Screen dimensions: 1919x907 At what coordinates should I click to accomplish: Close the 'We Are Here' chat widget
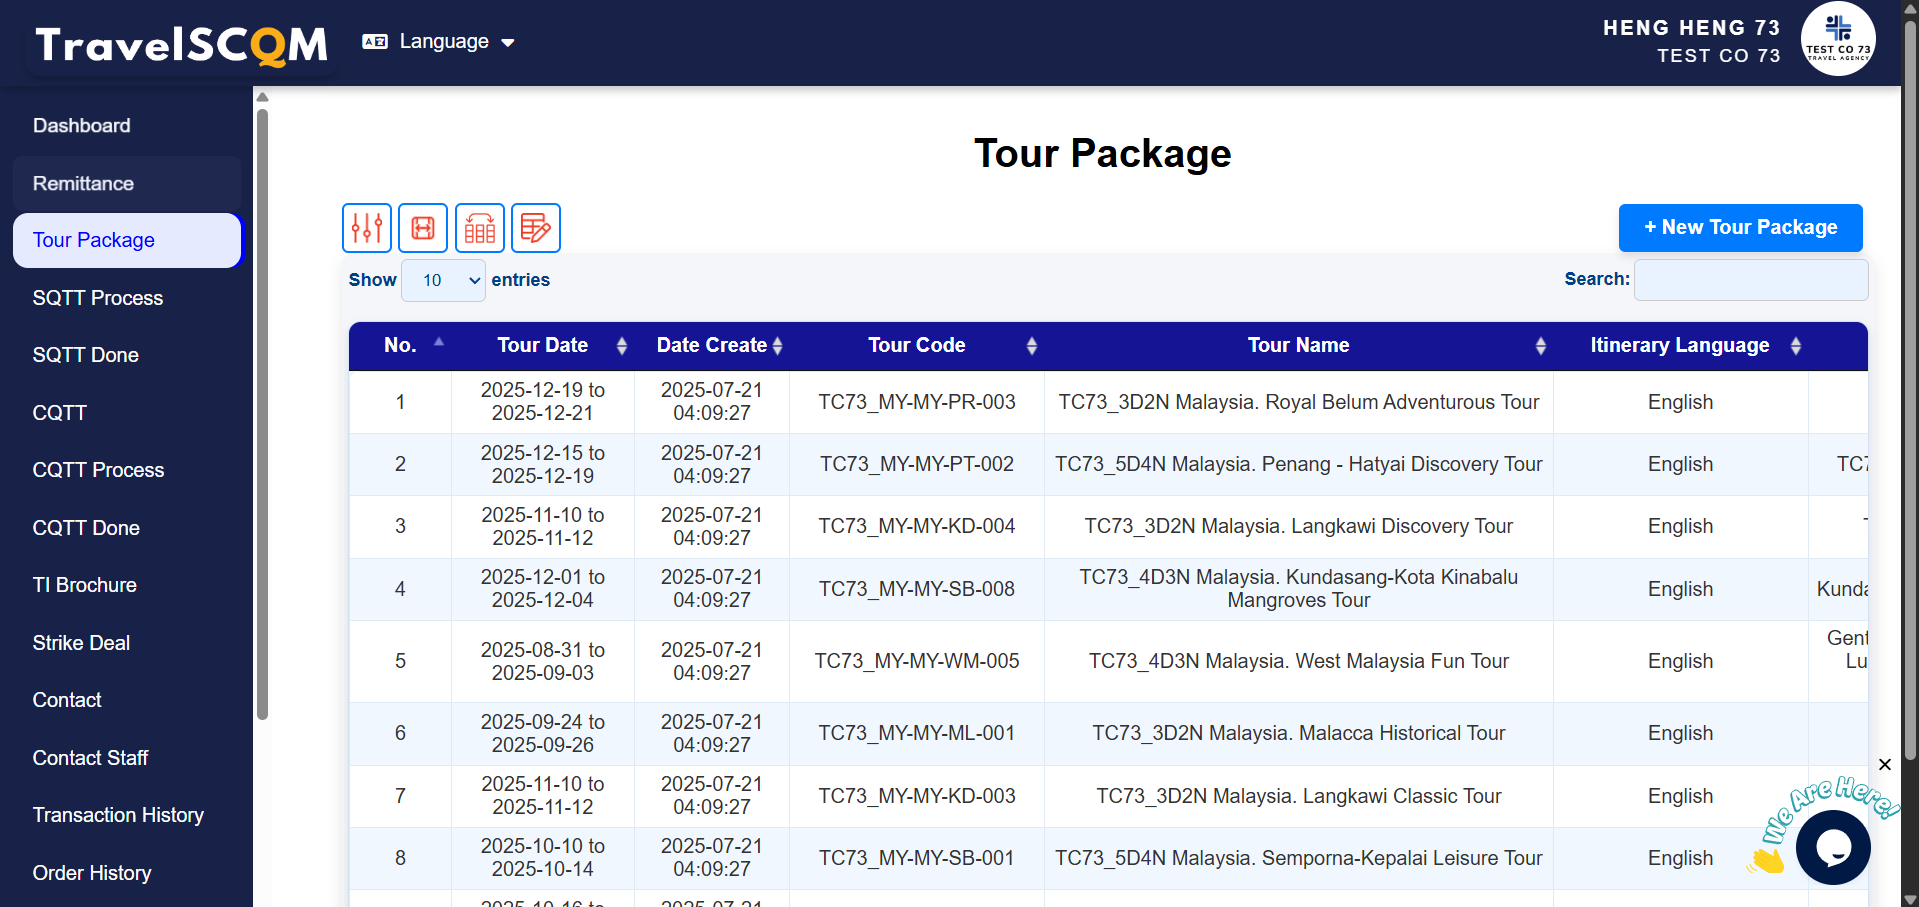[x=1884, y=765]
